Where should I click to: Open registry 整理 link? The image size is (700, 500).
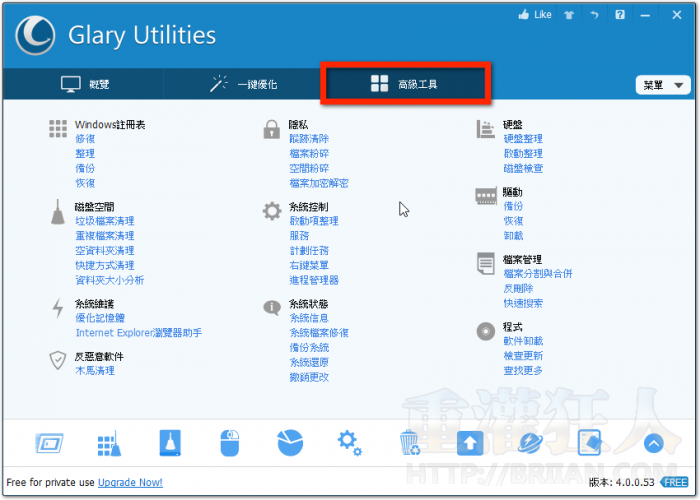point(85,154)
